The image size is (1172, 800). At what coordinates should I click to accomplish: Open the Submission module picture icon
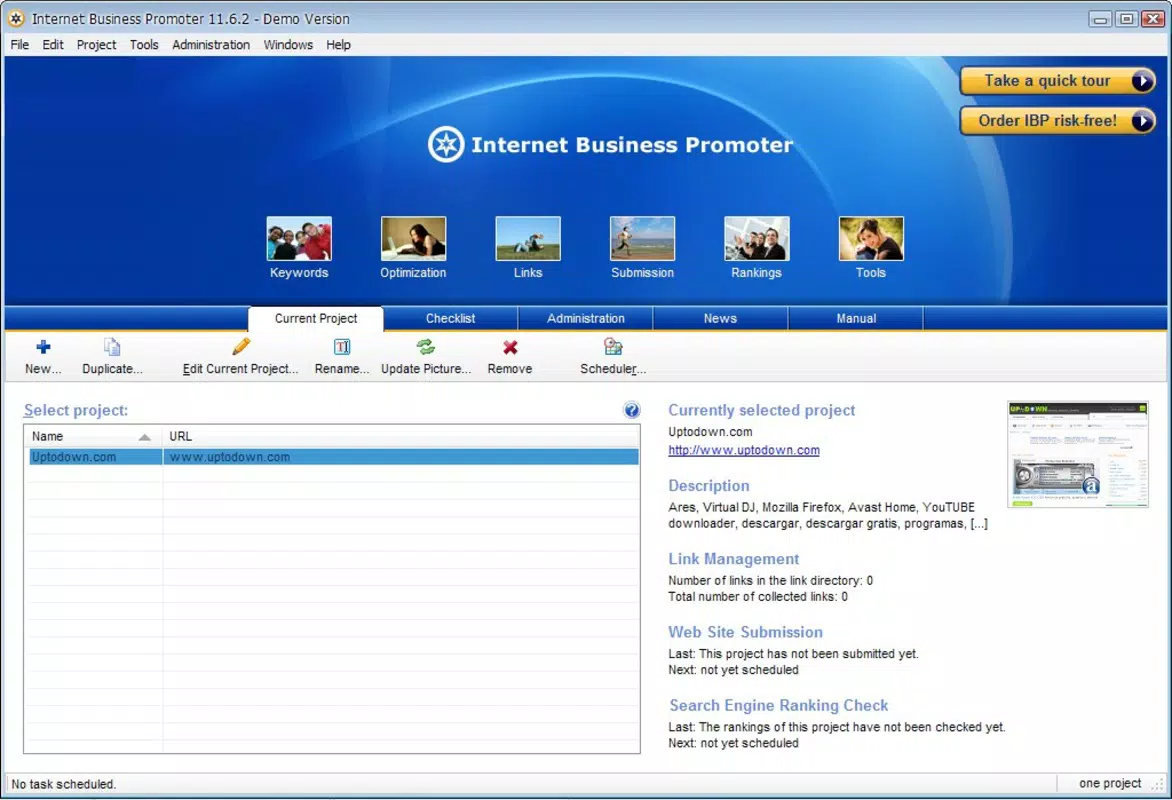pos(642,239)
